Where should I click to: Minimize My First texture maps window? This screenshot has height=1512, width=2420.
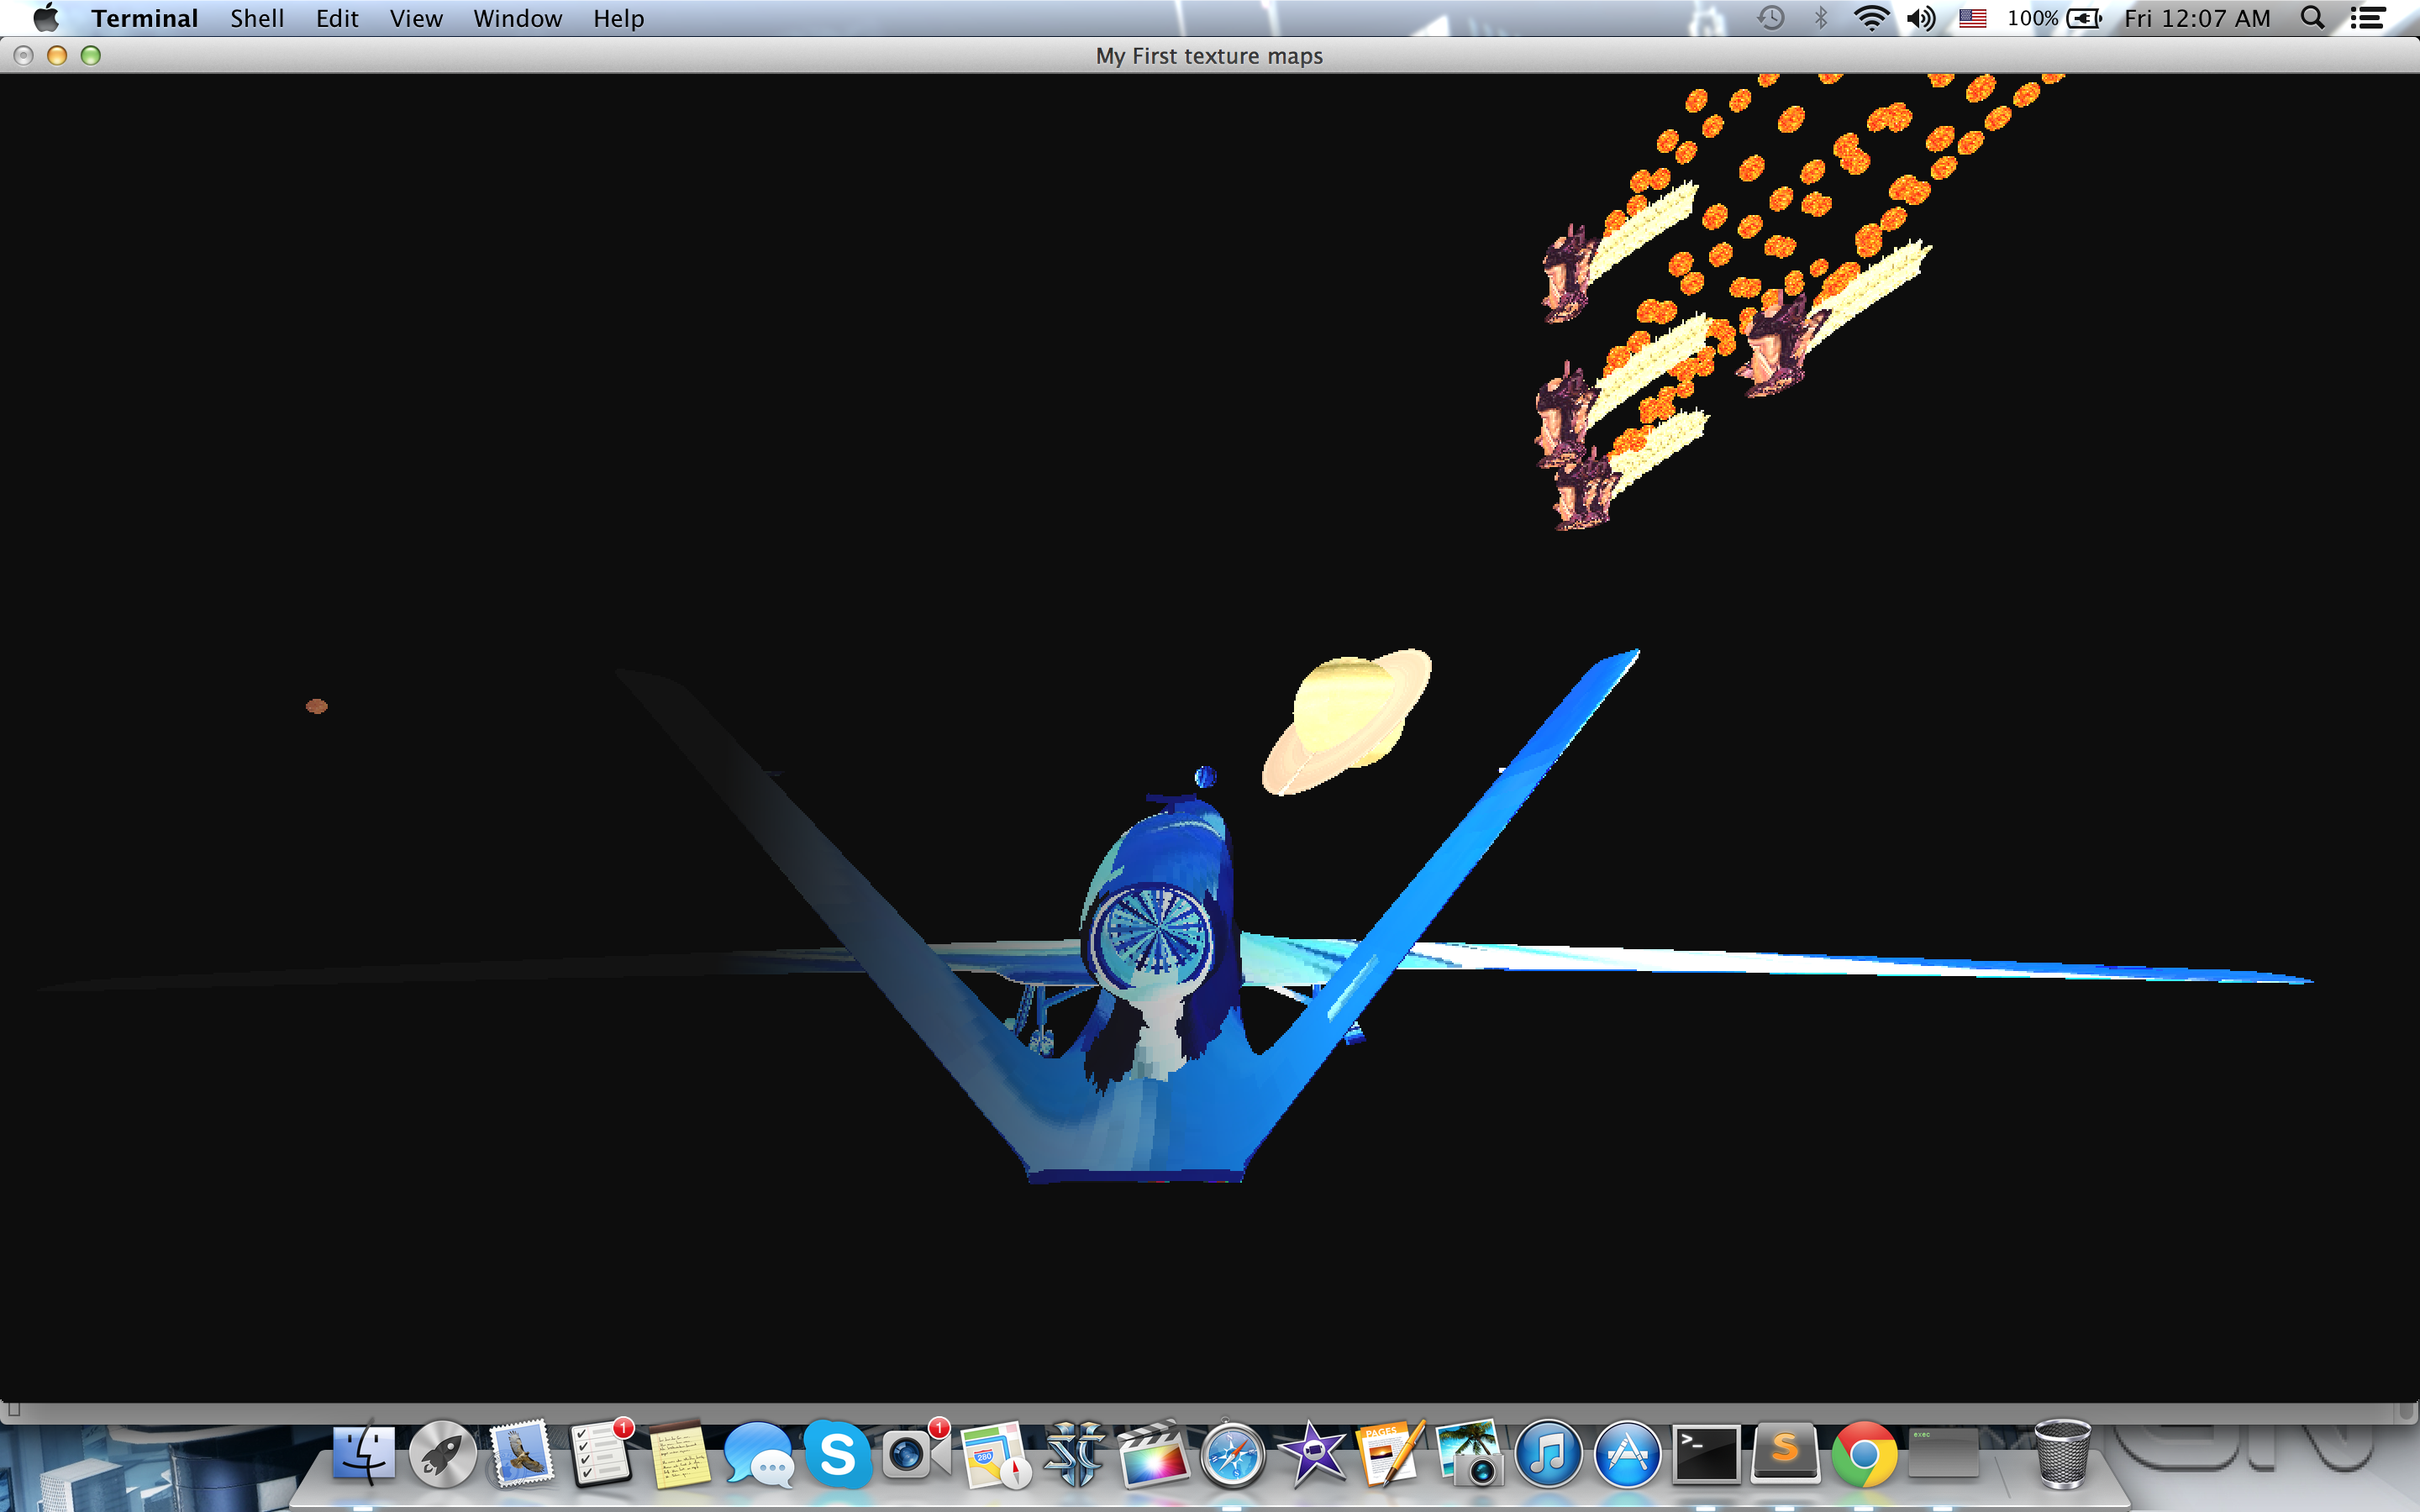57,56
